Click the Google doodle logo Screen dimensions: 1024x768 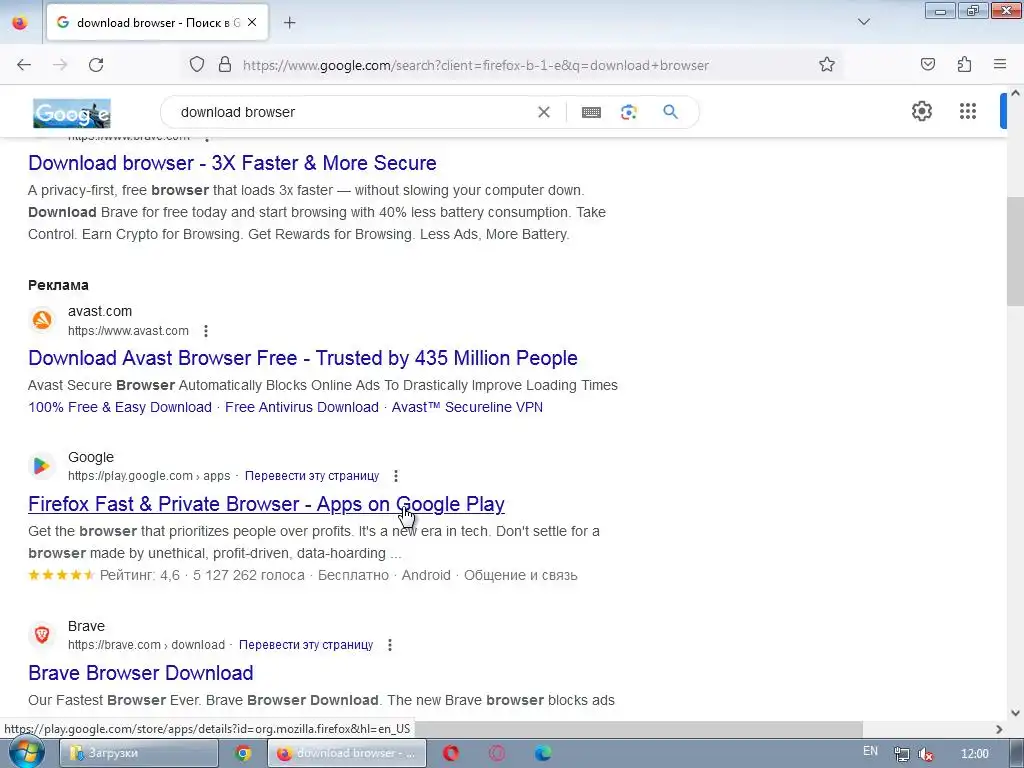[x=72, y=113]
